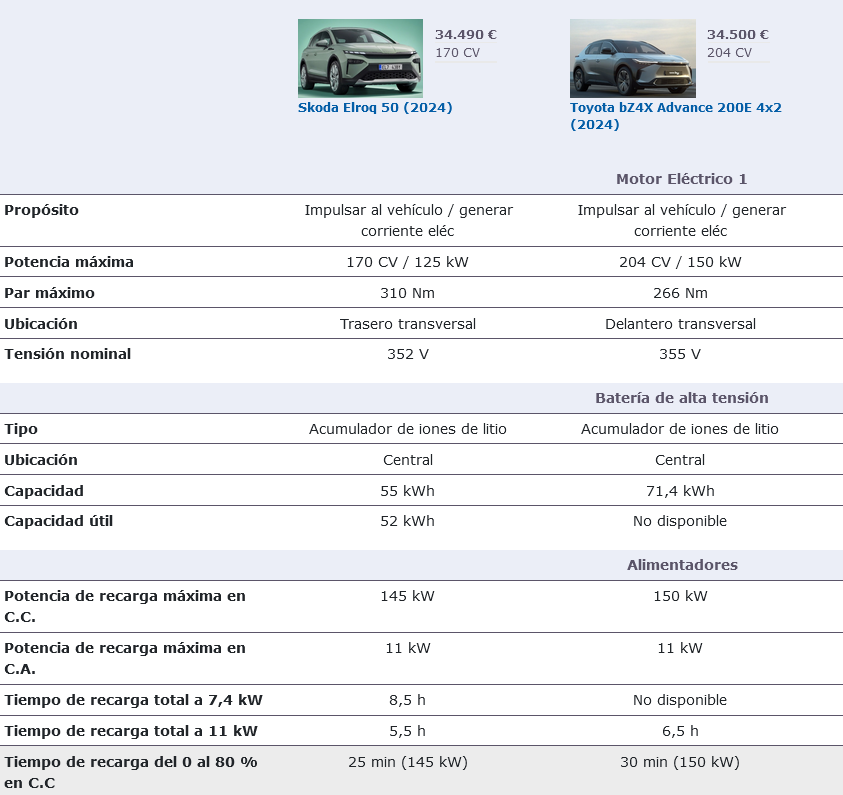Select the Toyota price 34.500 €
The image size is (843, 795).
point(738,34)
